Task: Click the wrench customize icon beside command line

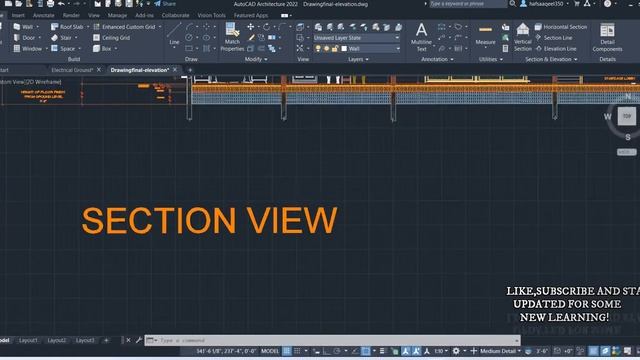Action: [x=139, y=340]
